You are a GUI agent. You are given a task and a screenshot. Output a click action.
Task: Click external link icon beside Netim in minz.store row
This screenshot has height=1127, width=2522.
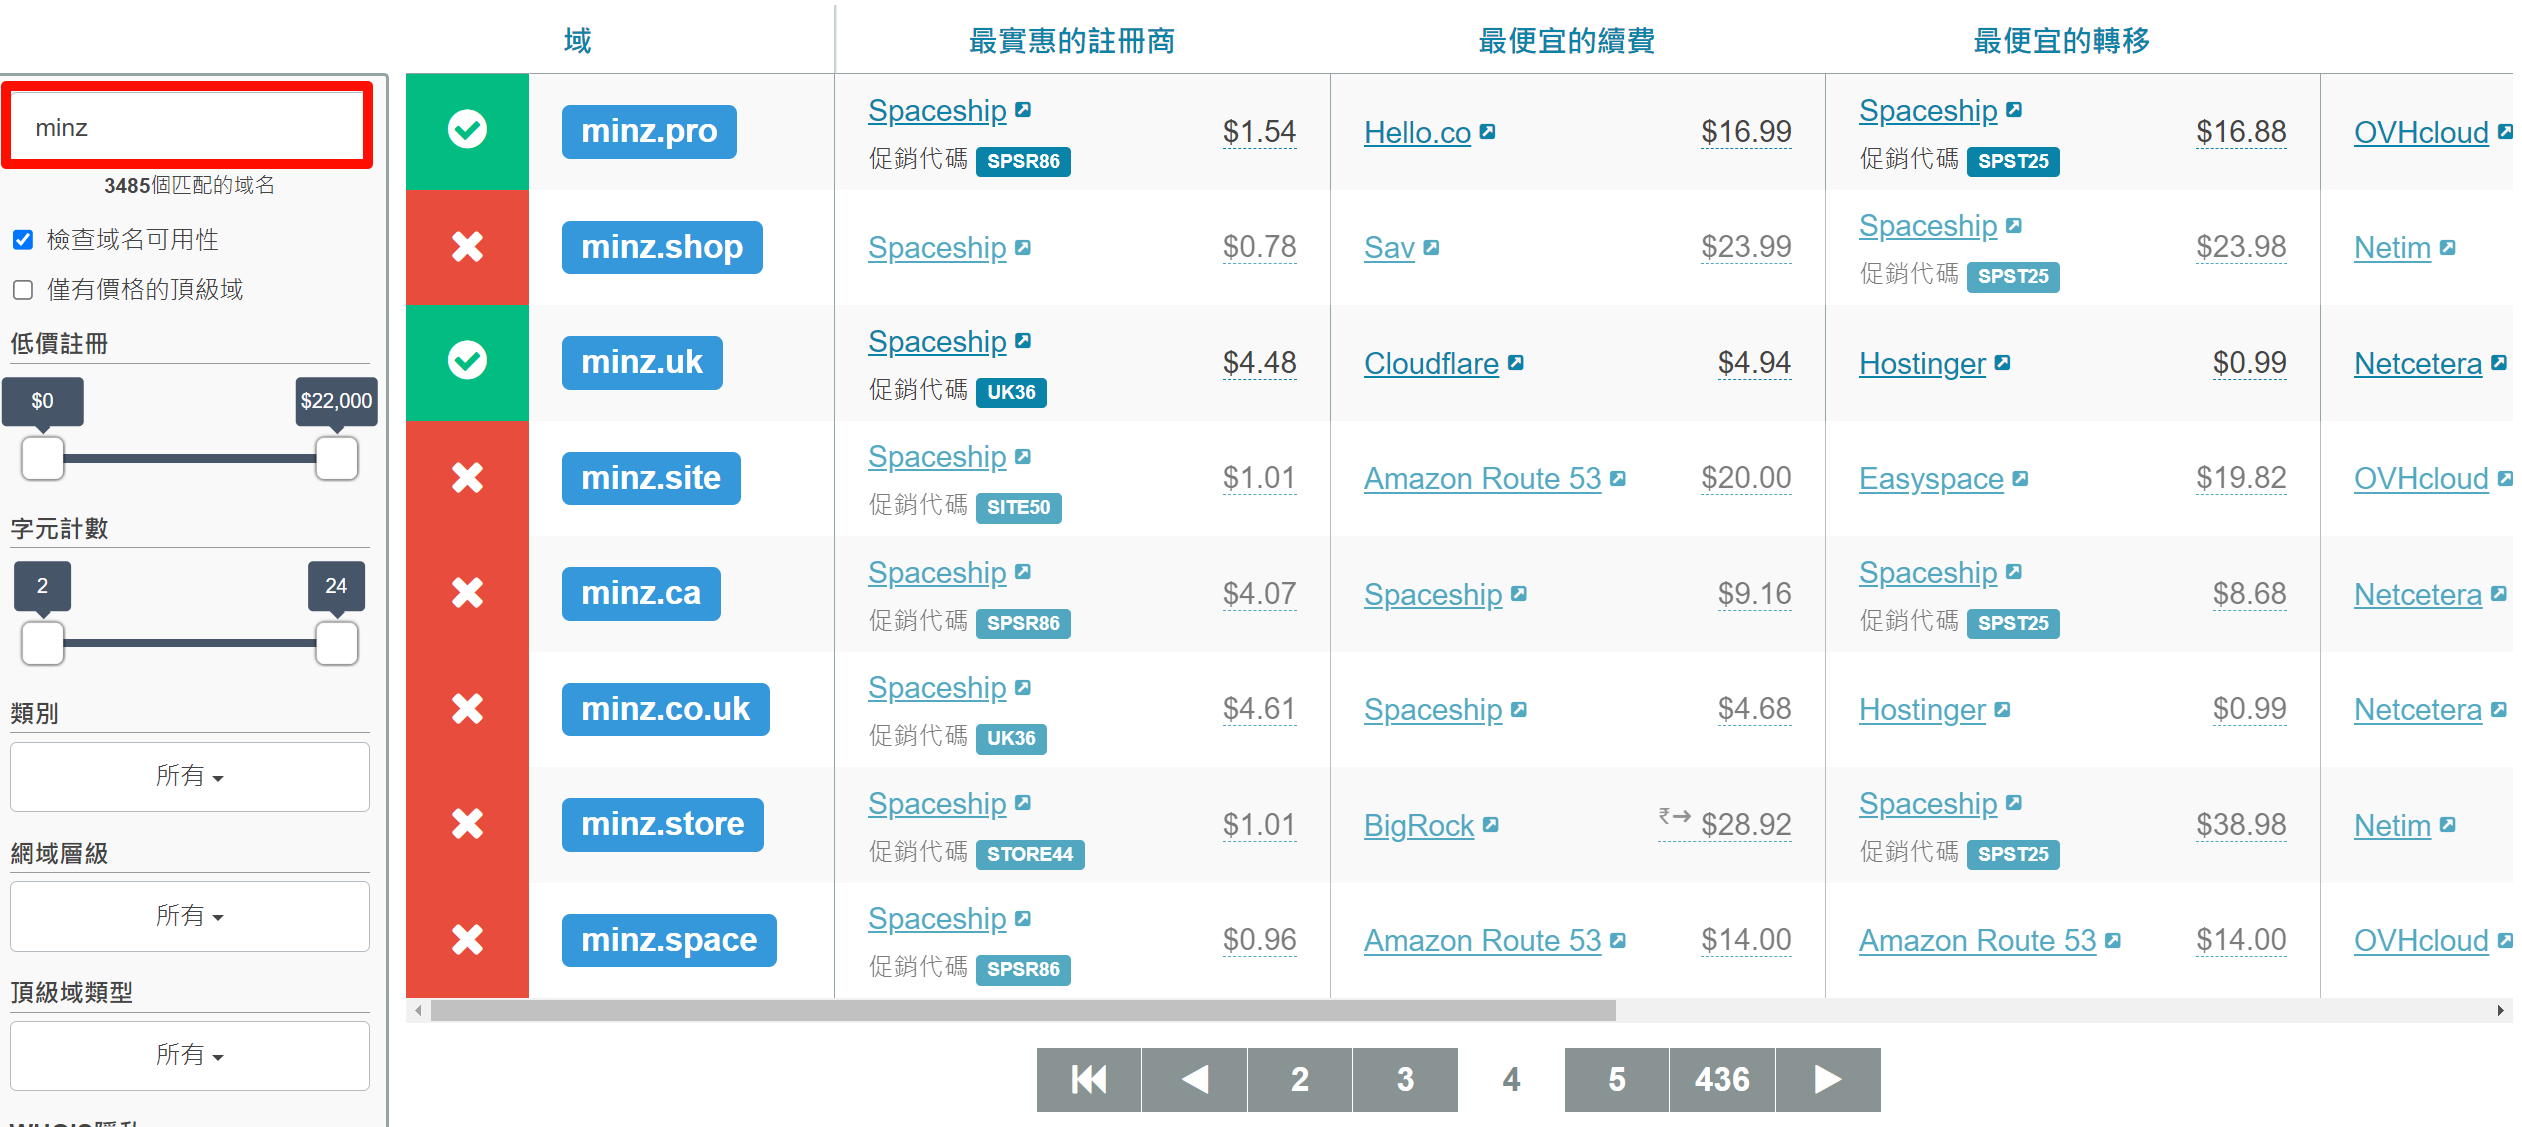[2448, 824]
